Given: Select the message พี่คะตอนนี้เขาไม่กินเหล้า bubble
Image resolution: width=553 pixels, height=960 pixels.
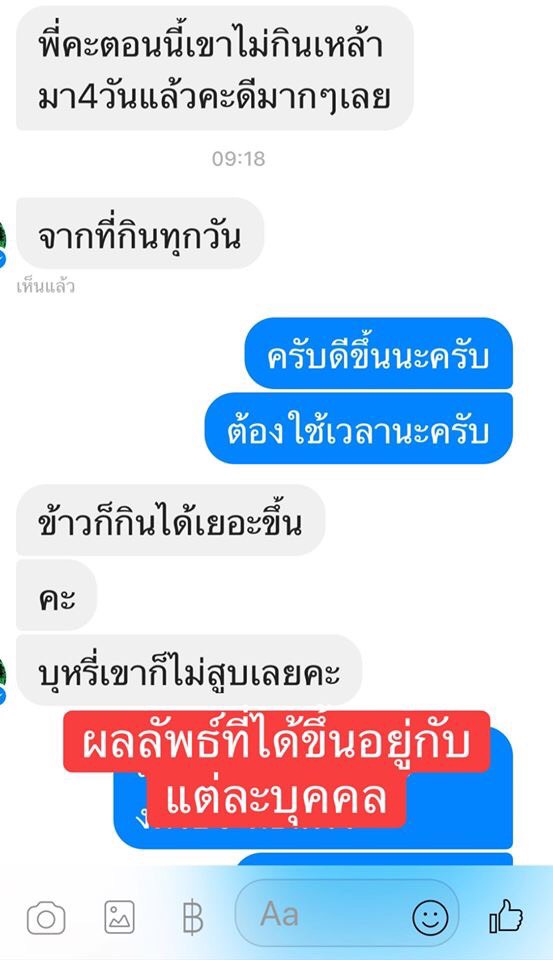Looking at the screenshot, I should pos(214,67).
